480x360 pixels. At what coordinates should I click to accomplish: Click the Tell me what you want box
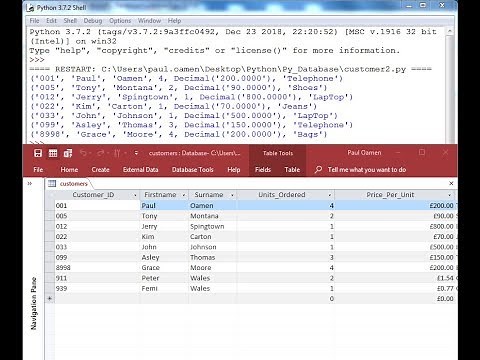click(x=367, y=170)
